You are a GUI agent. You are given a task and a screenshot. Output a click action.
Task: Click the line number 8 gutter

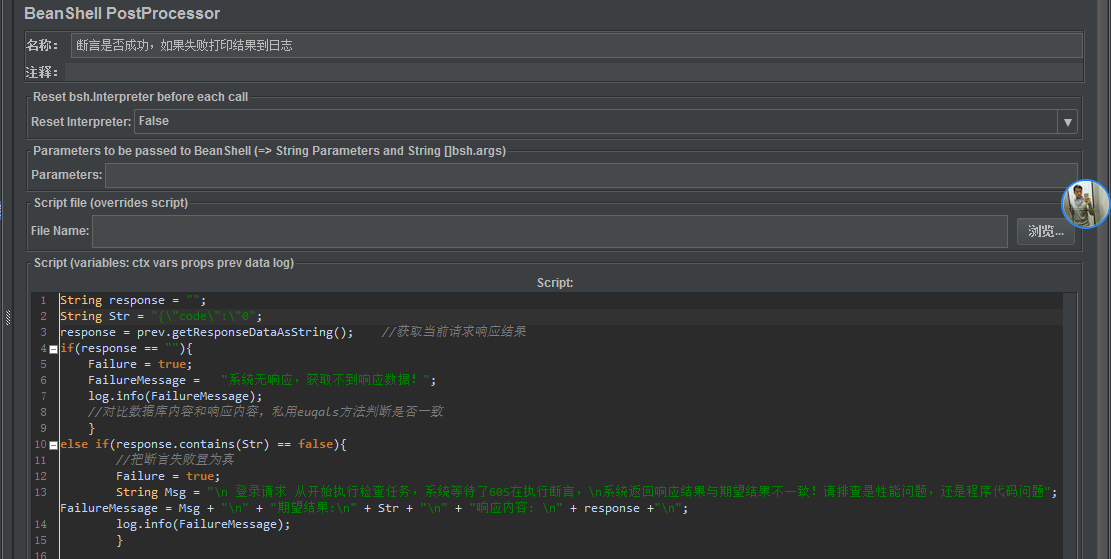click(43, 412)
